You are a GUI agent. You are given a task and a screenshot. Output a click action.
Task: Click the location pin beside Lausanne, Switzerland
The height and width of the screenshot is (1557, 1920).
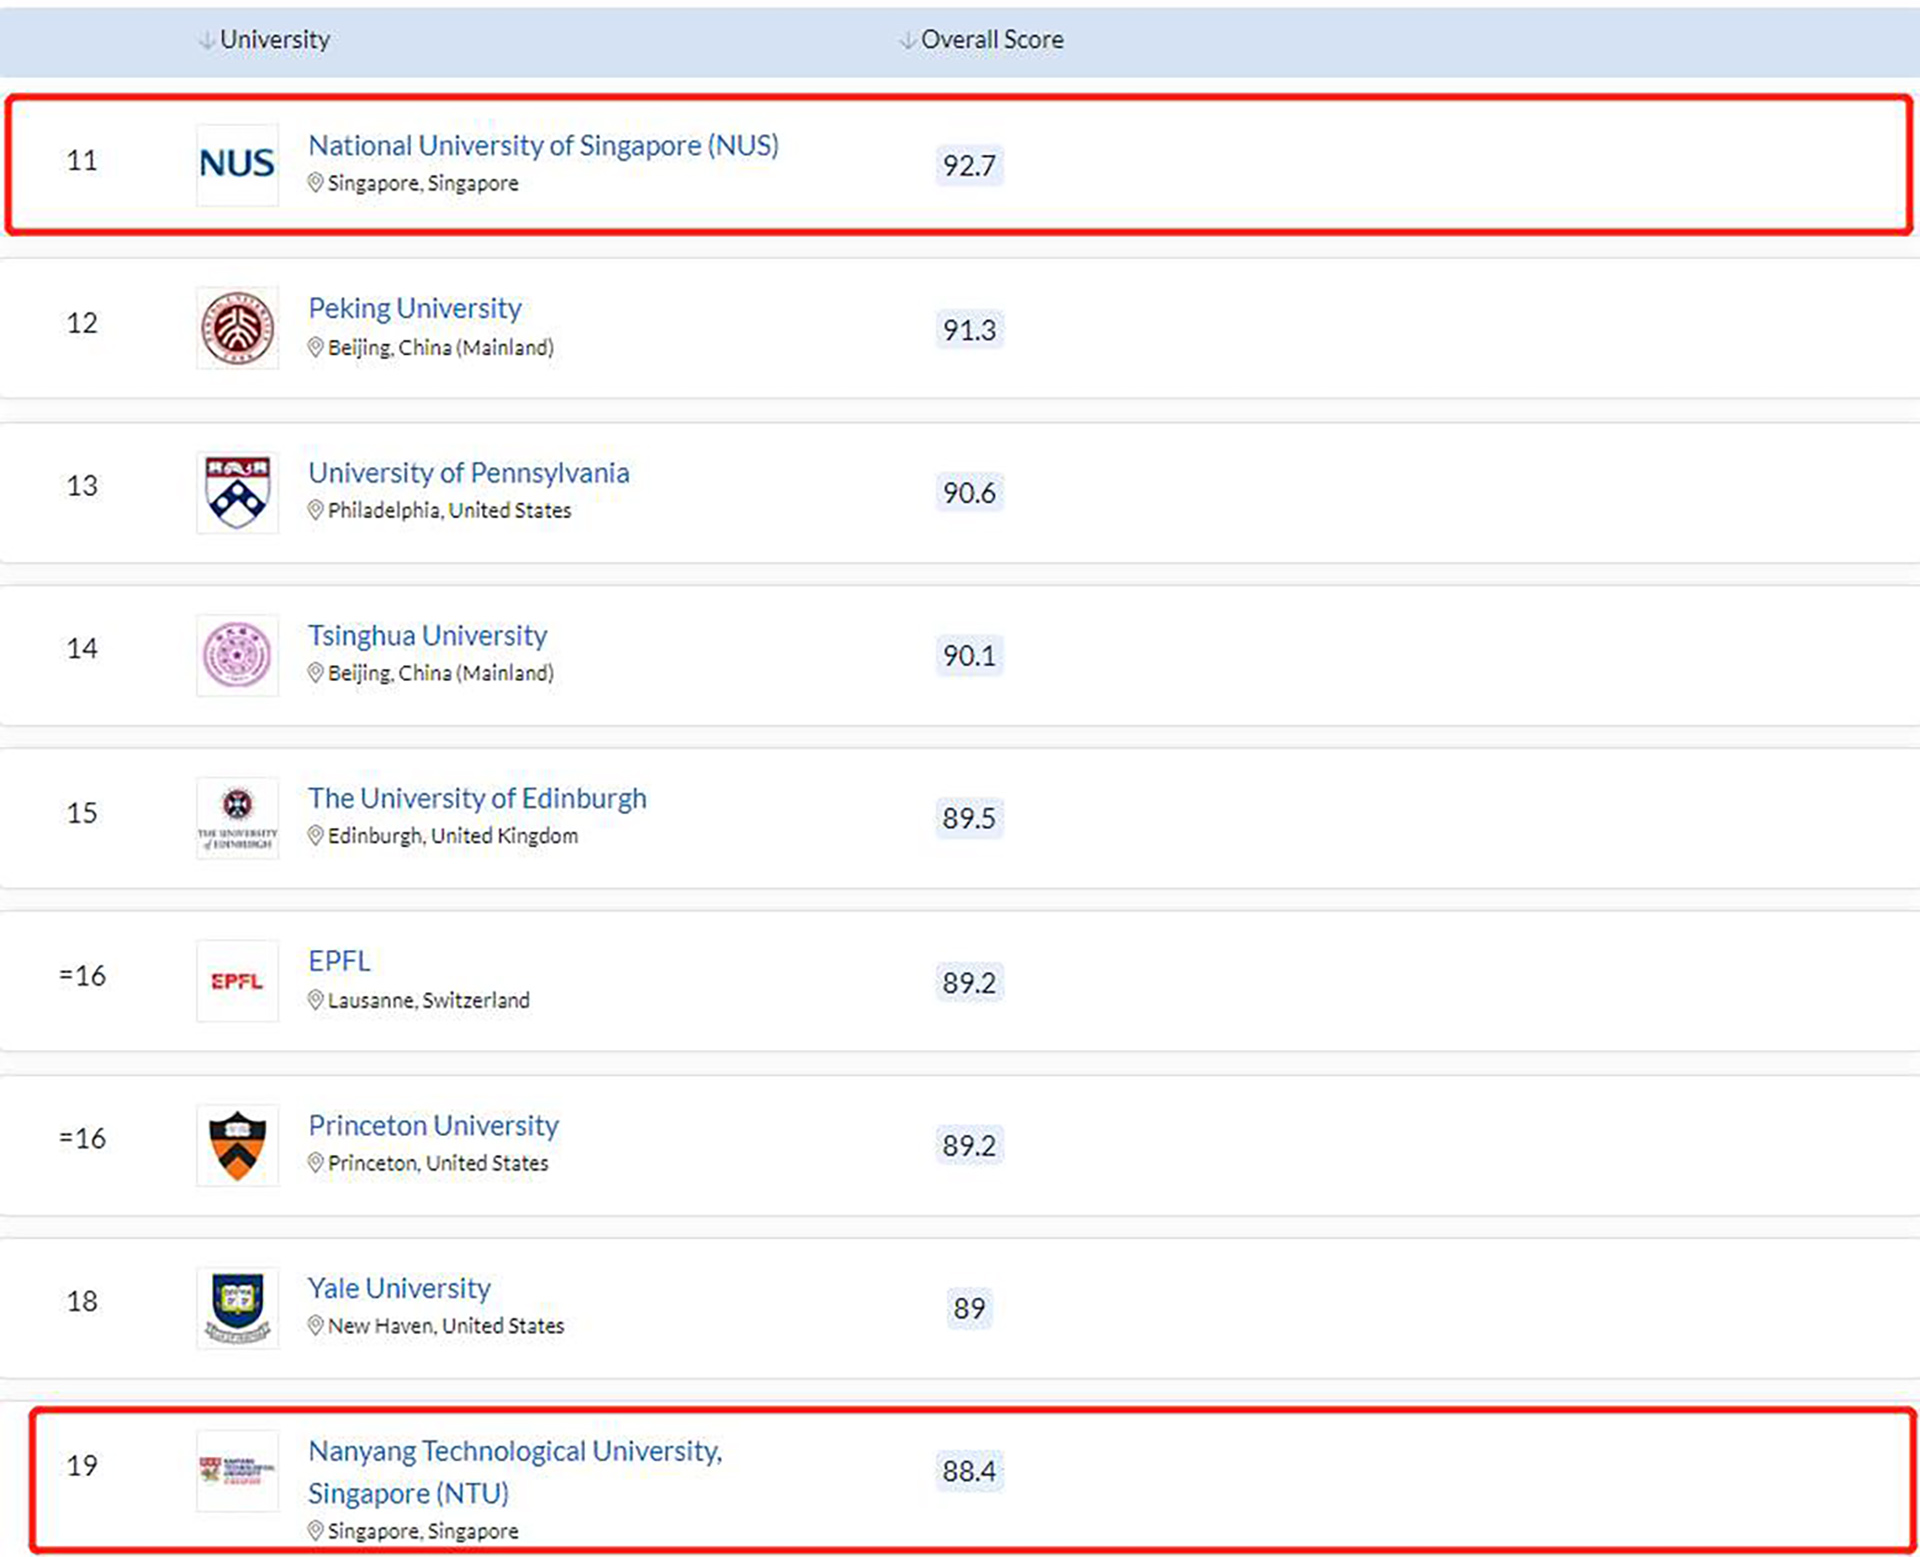point(315,1000)
